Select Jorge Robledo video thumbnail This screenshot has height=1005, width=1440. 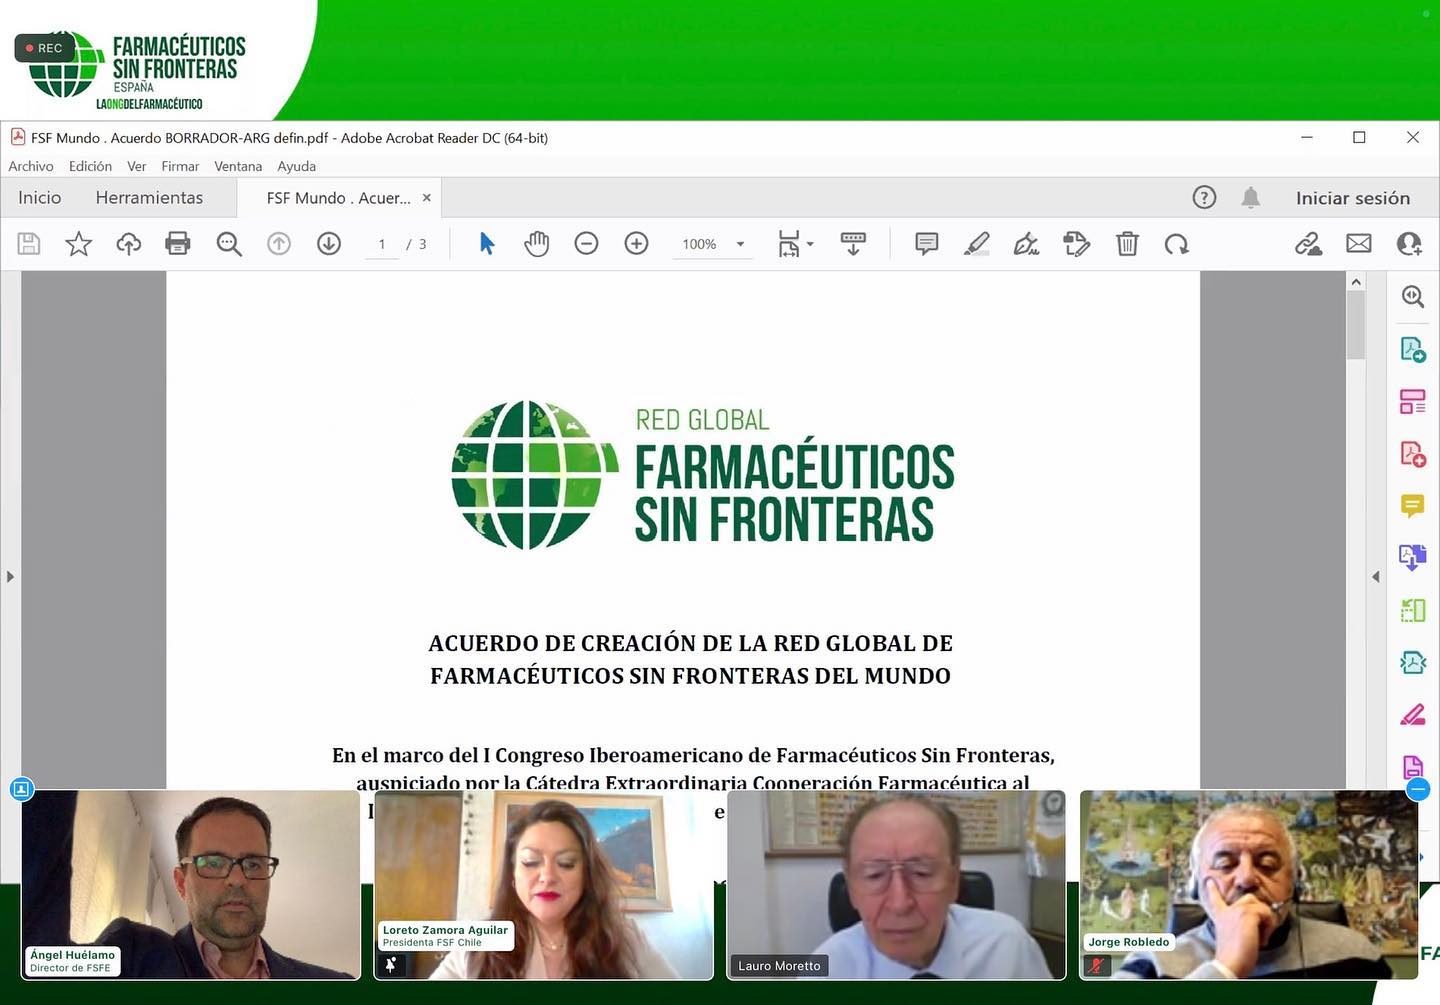1249,885
